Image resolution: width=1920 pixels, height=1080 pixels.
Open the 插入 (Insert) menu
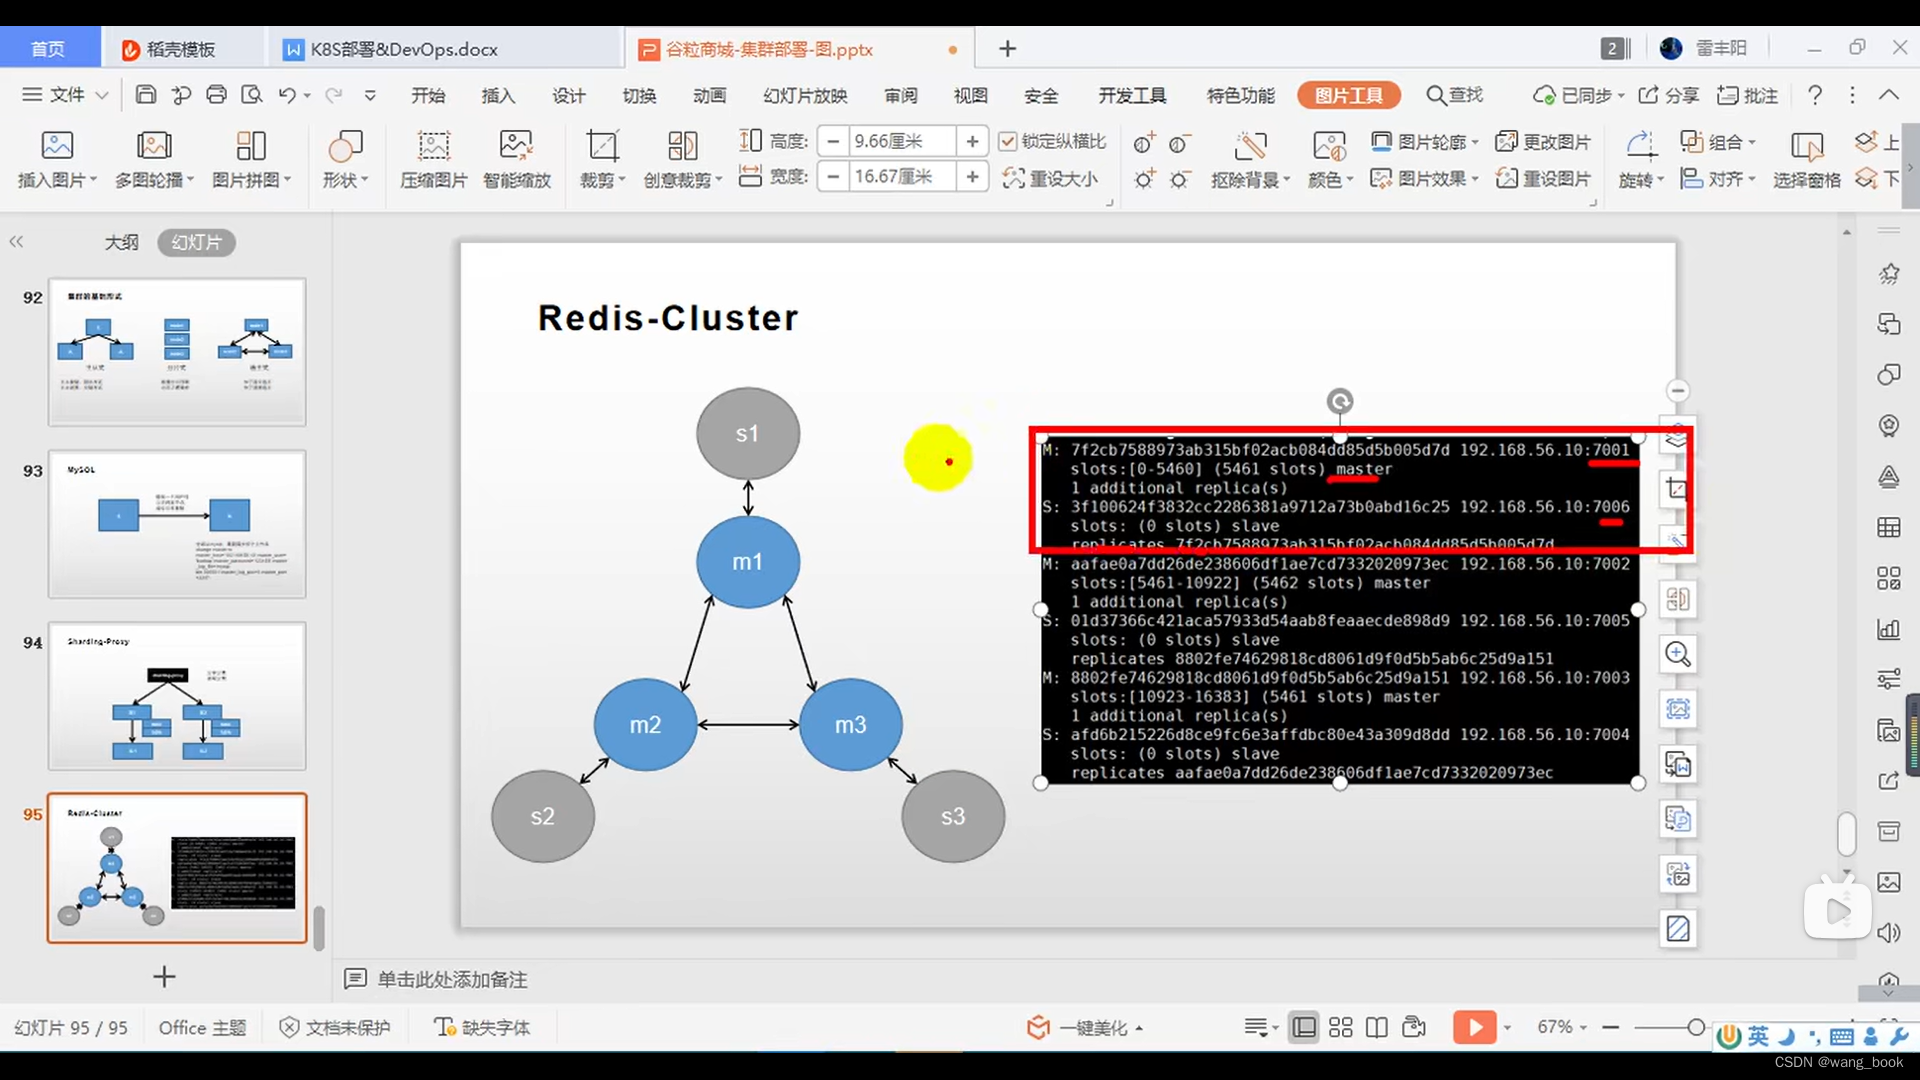coord(498,95)
